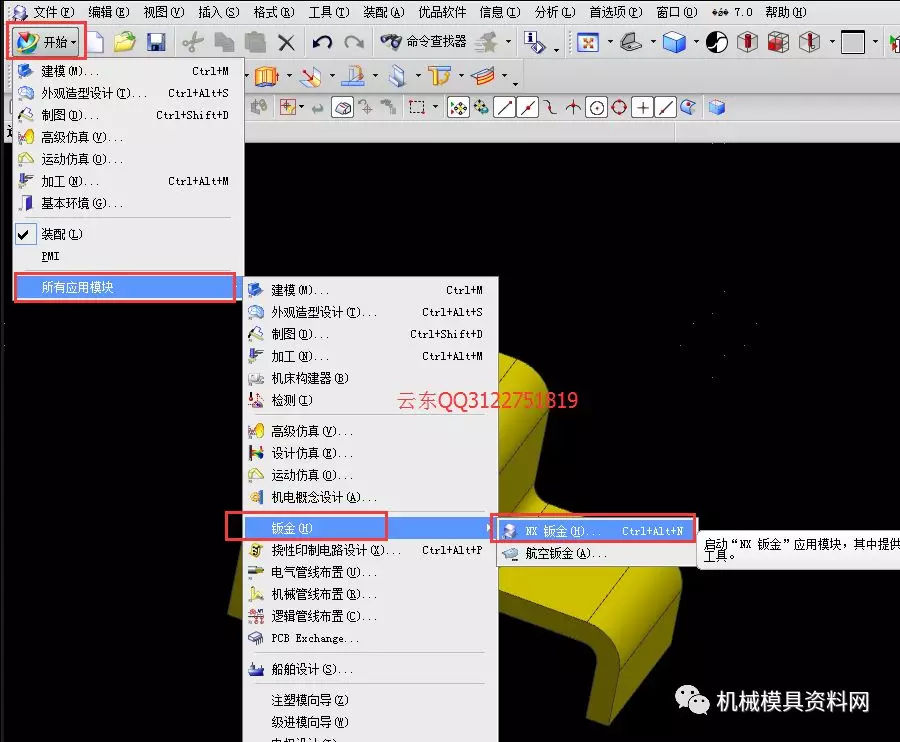Click the Undo arrow icon
Screen dimensions: 900x742
(322, 42)
